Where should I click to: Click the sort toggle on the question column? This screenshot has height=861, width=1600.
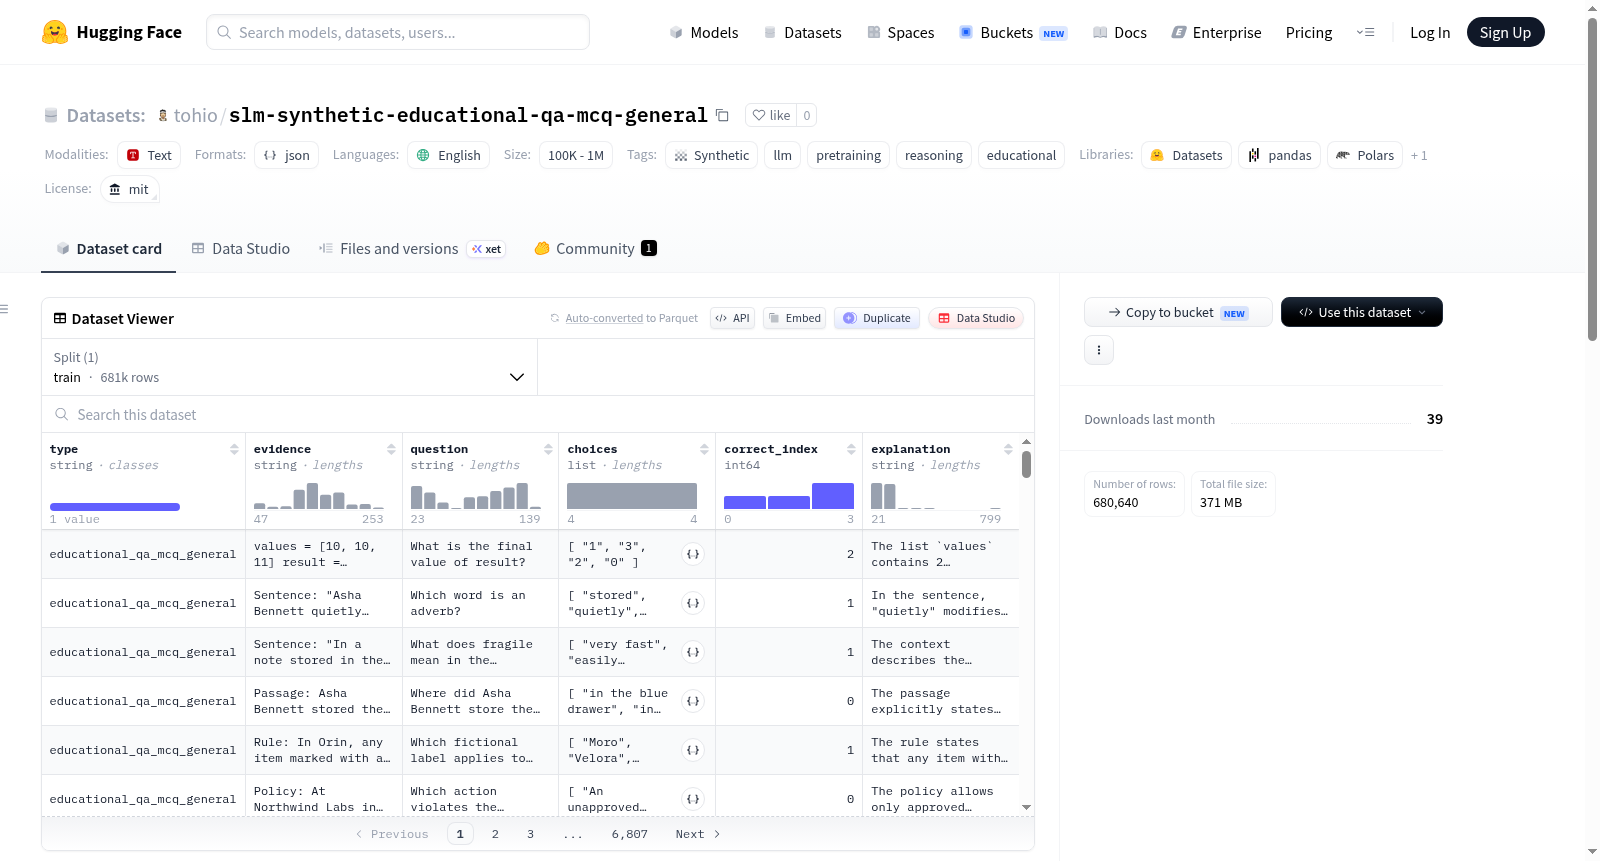coord(548,449)
